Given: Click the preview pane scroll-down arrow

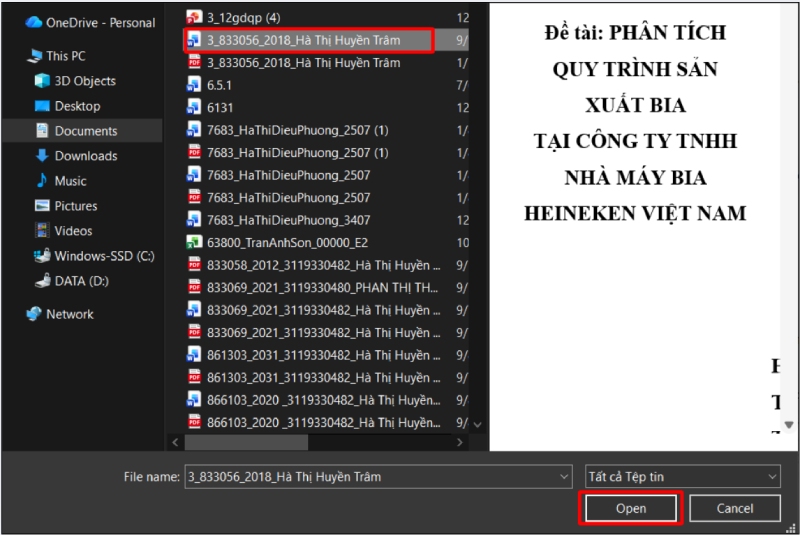Looking at the screenshot, I should [x=789, y=424].
